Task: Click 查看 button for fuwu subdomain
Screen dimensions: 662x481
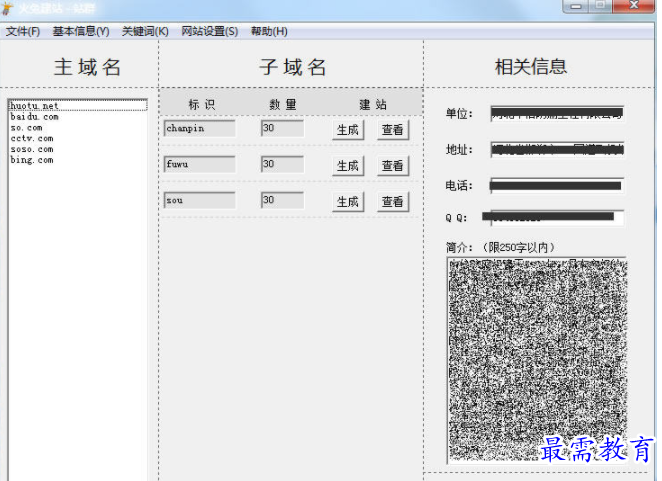Action: click(393, 166)
